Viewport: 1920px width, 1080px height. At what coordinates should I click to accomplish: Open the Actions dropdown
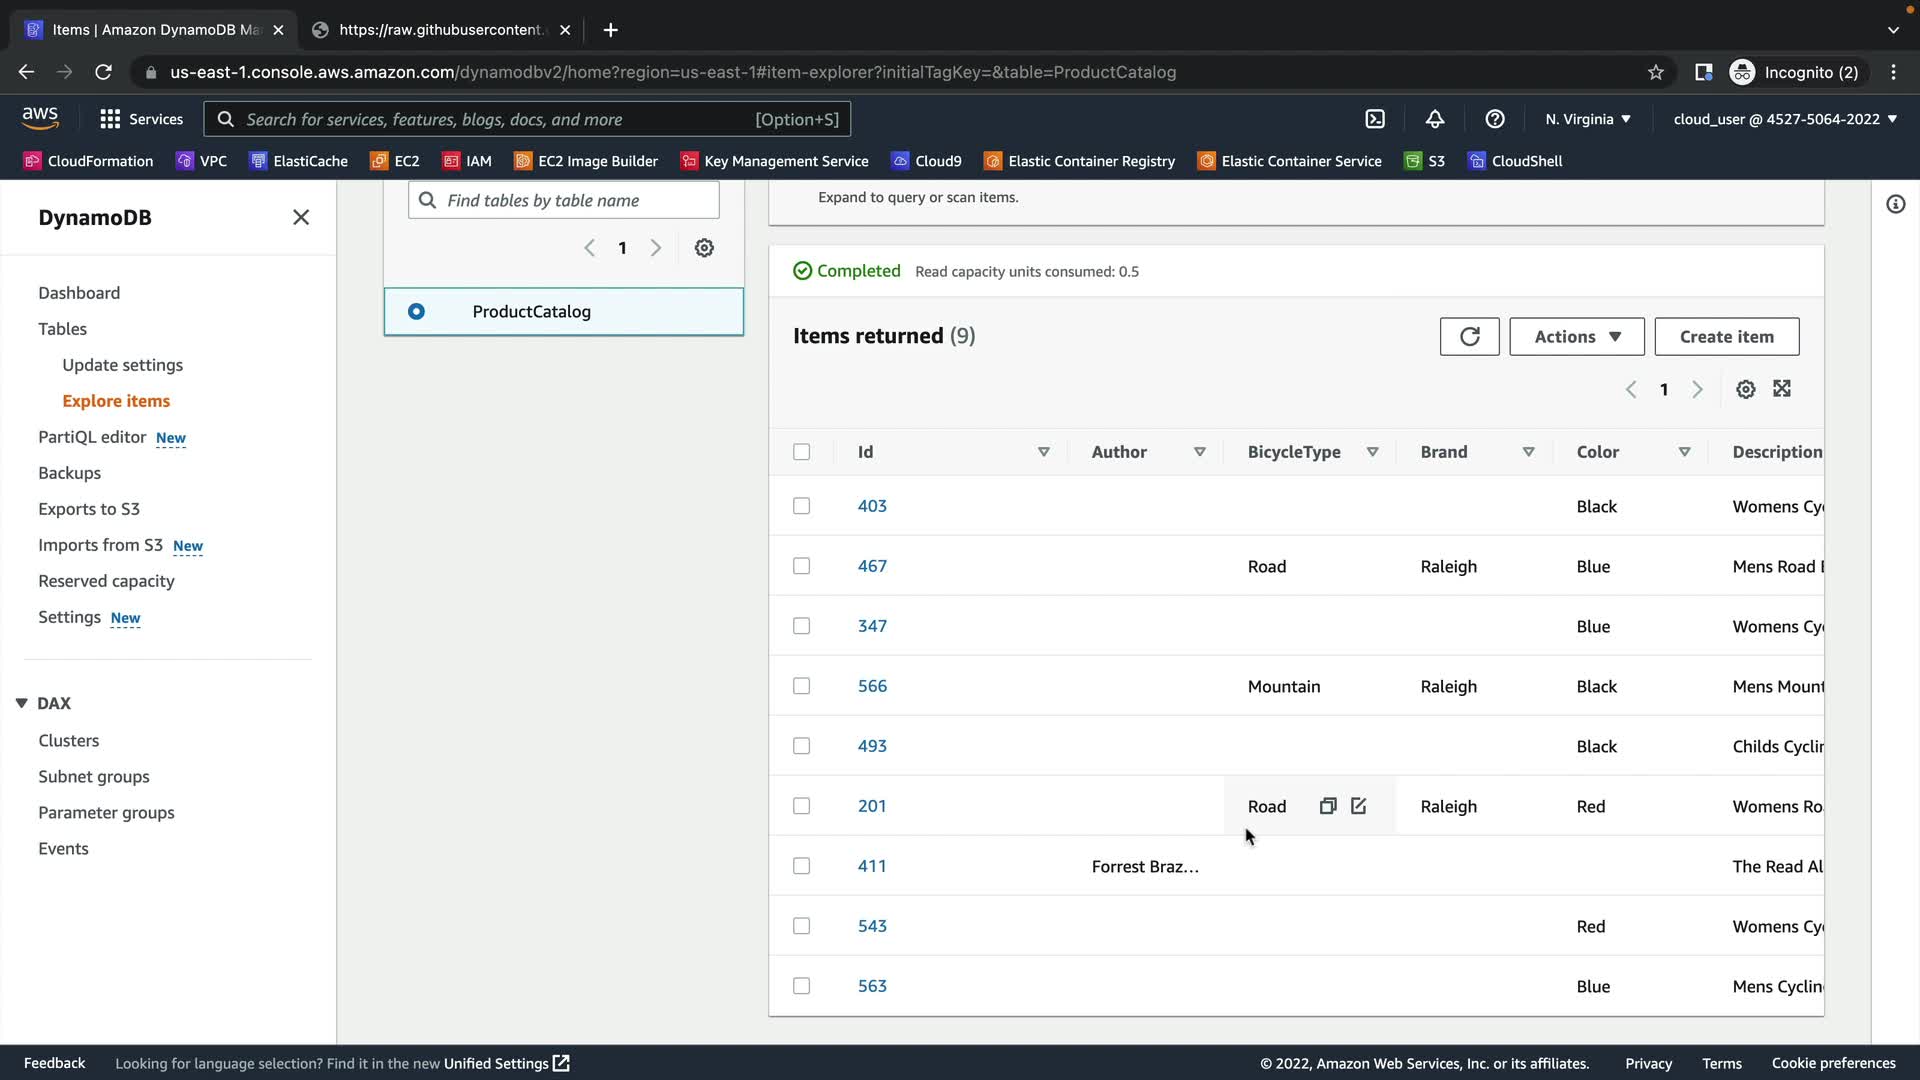click(x=1576, y=337)
